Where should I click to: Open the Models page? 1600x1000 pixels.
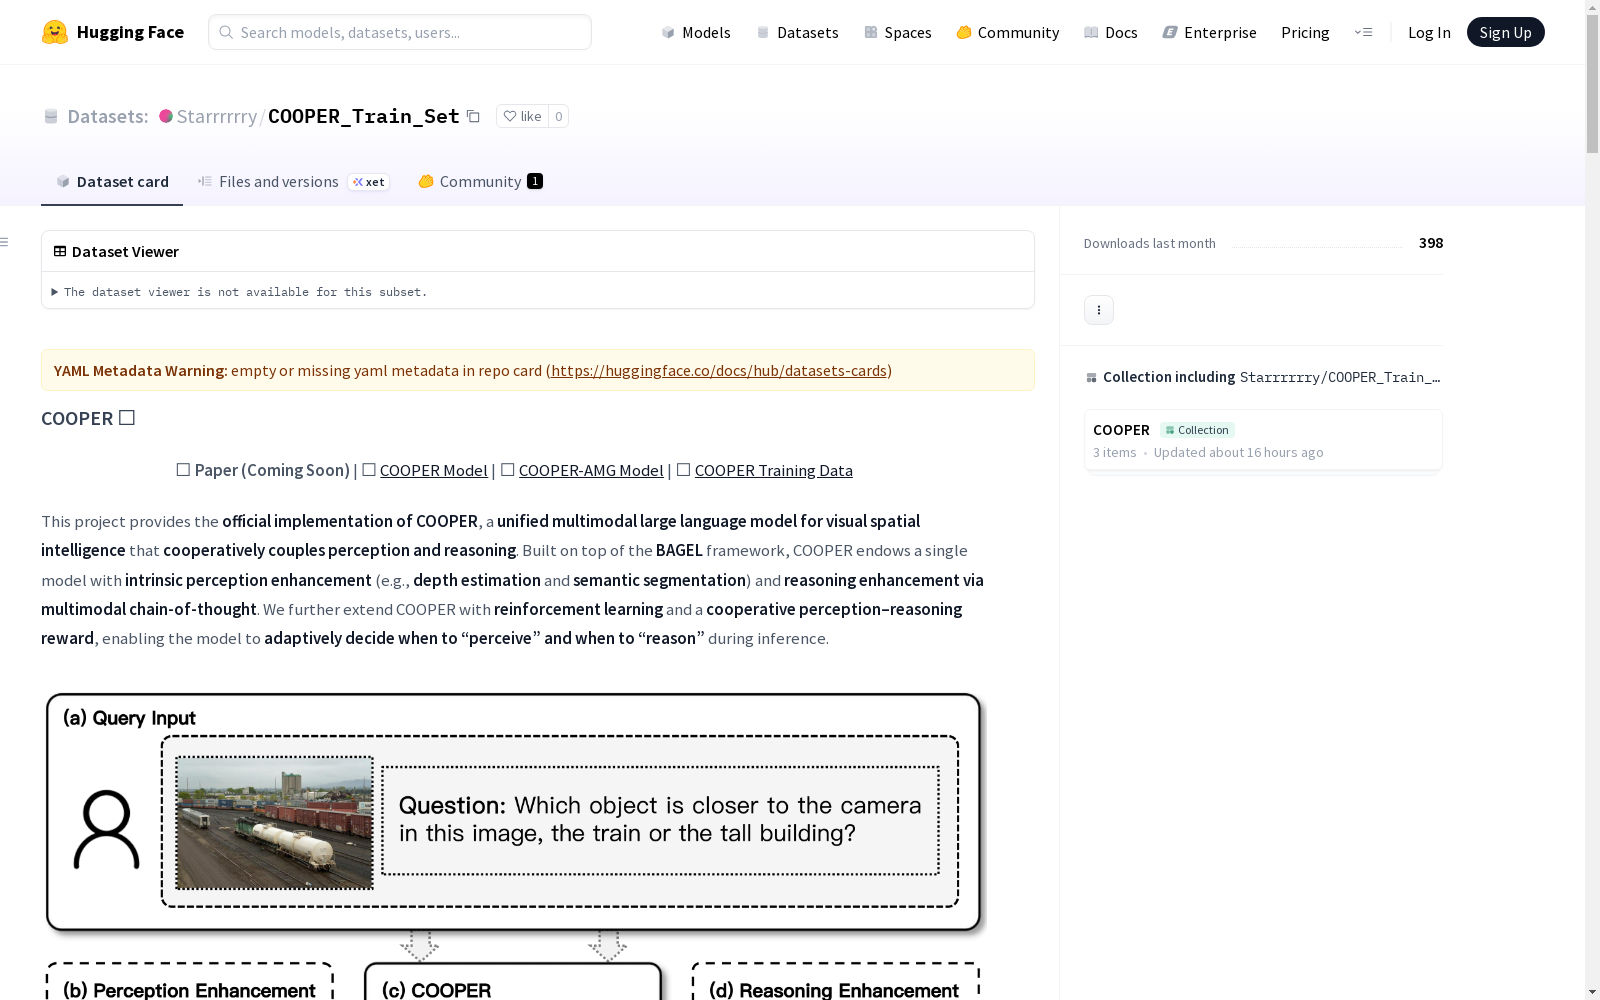(696, 32)
